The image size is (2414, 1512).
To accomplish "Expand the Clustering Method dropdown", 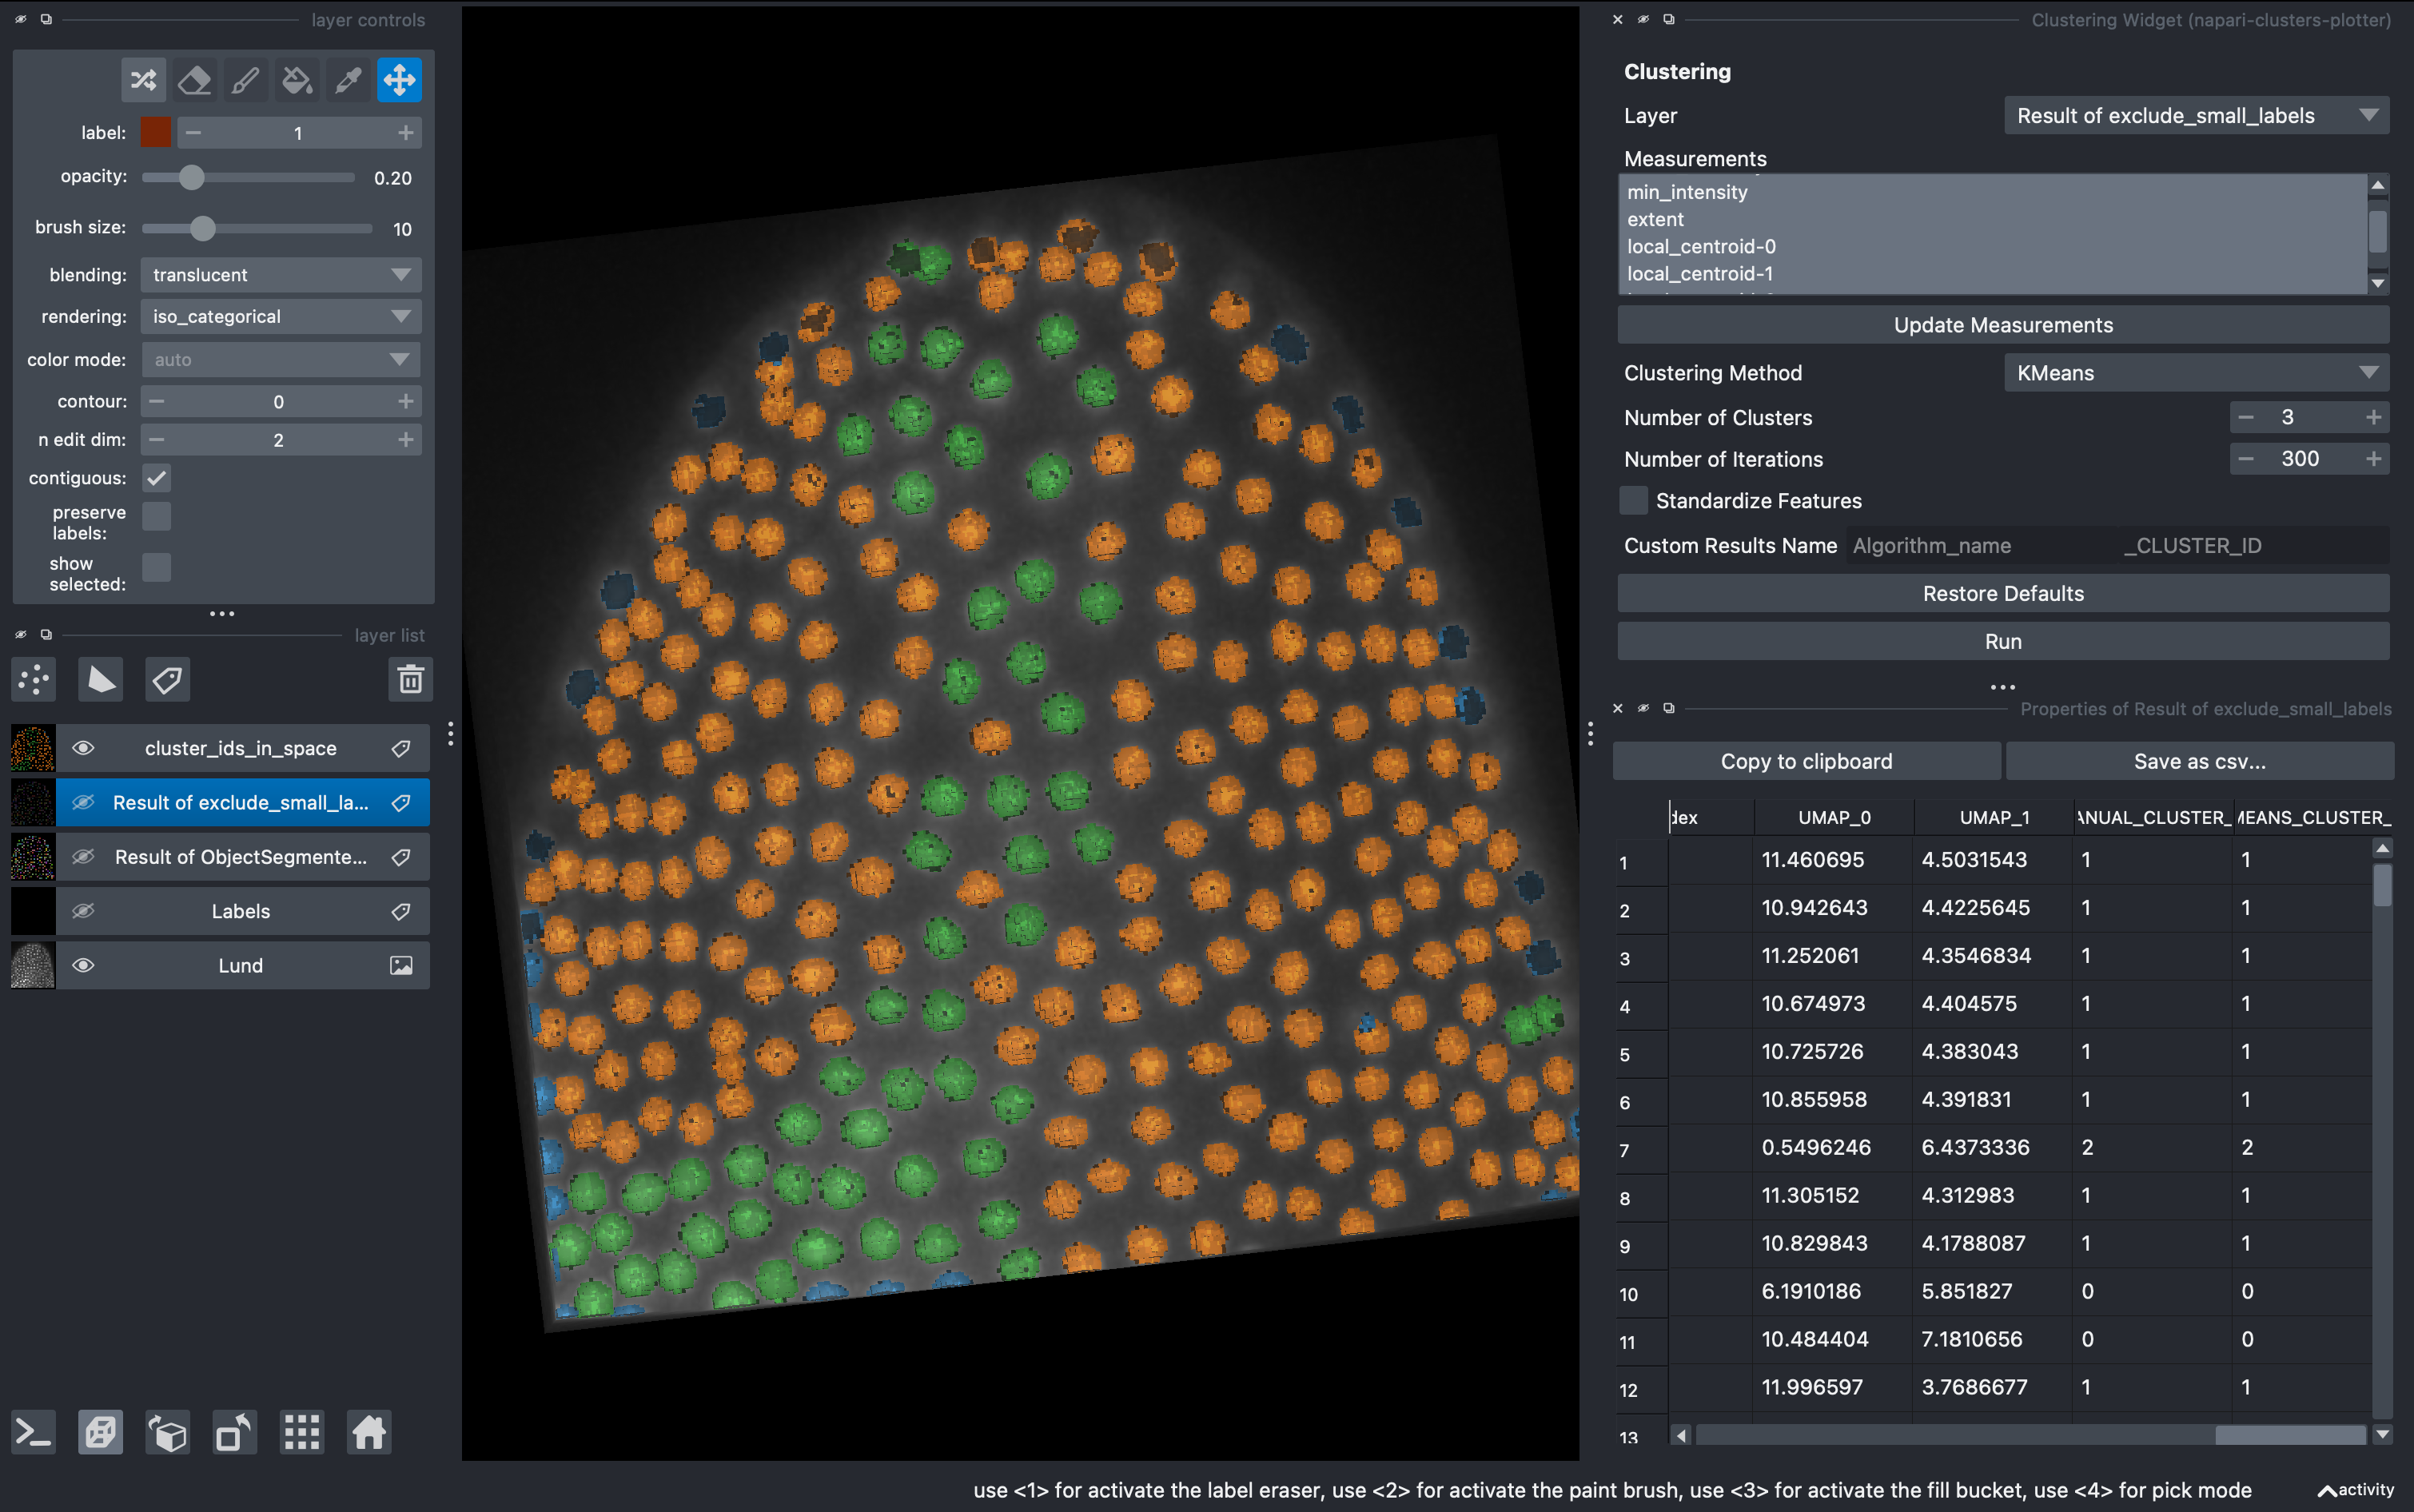I will point(2196,373).
